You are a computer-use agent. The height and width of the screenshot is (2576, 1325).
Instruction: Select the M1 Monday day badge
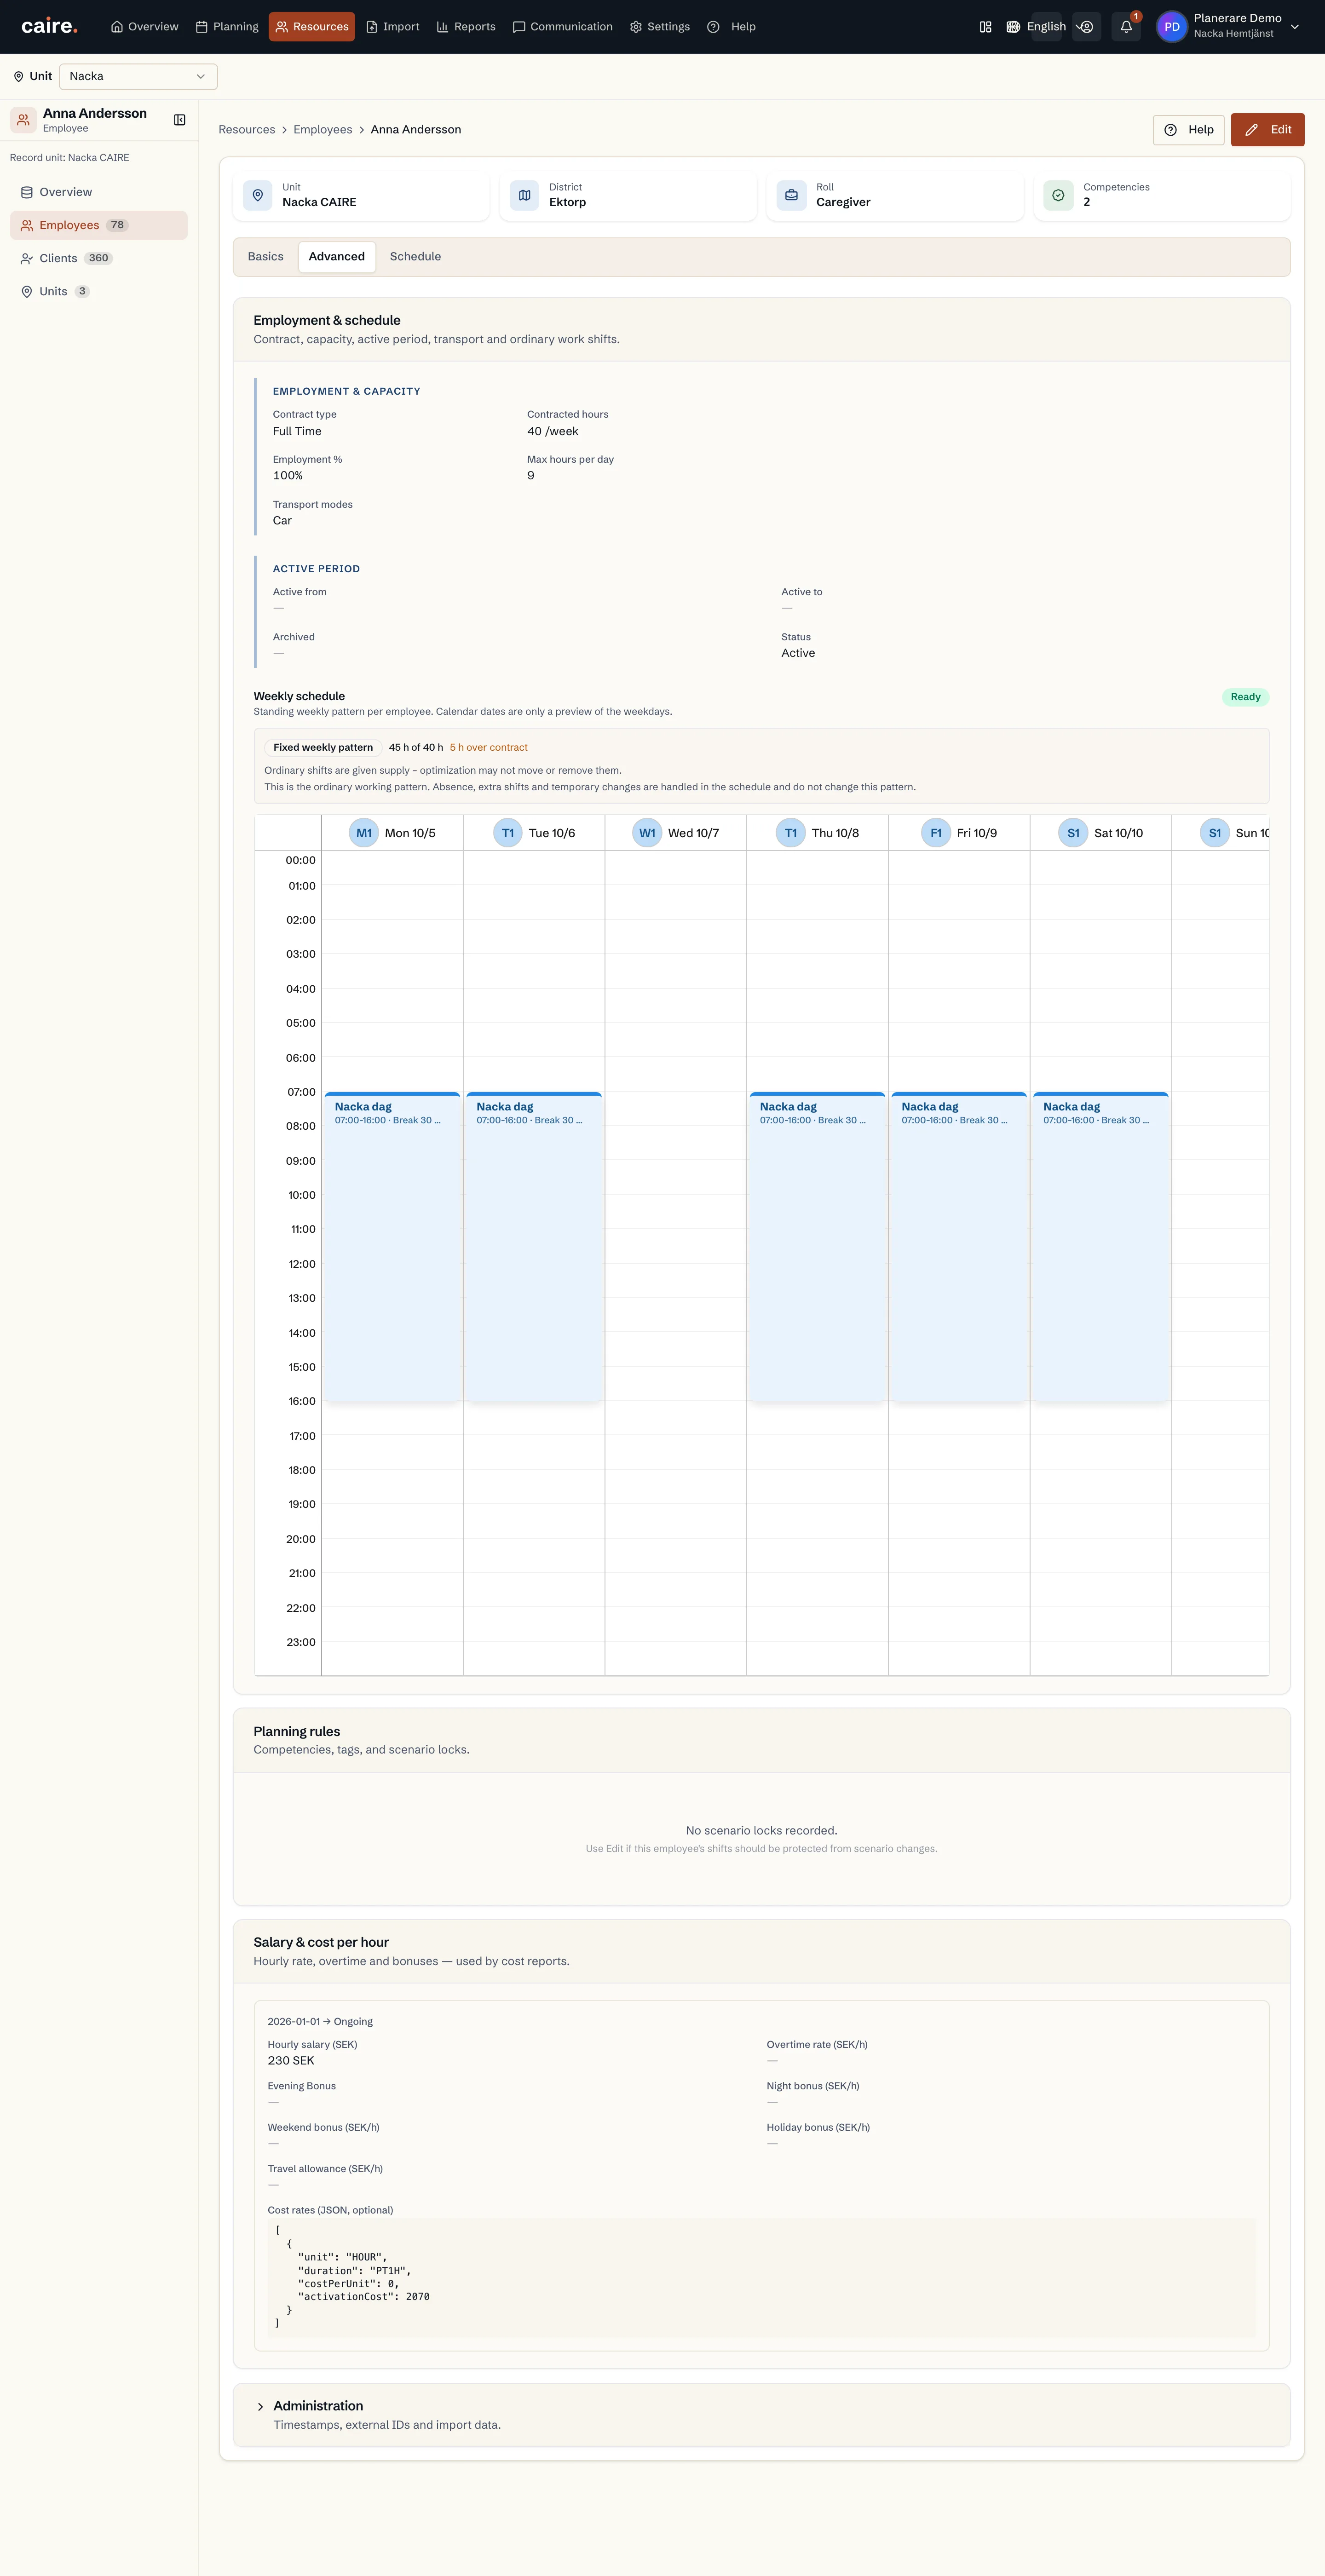[x=364, y=833]
